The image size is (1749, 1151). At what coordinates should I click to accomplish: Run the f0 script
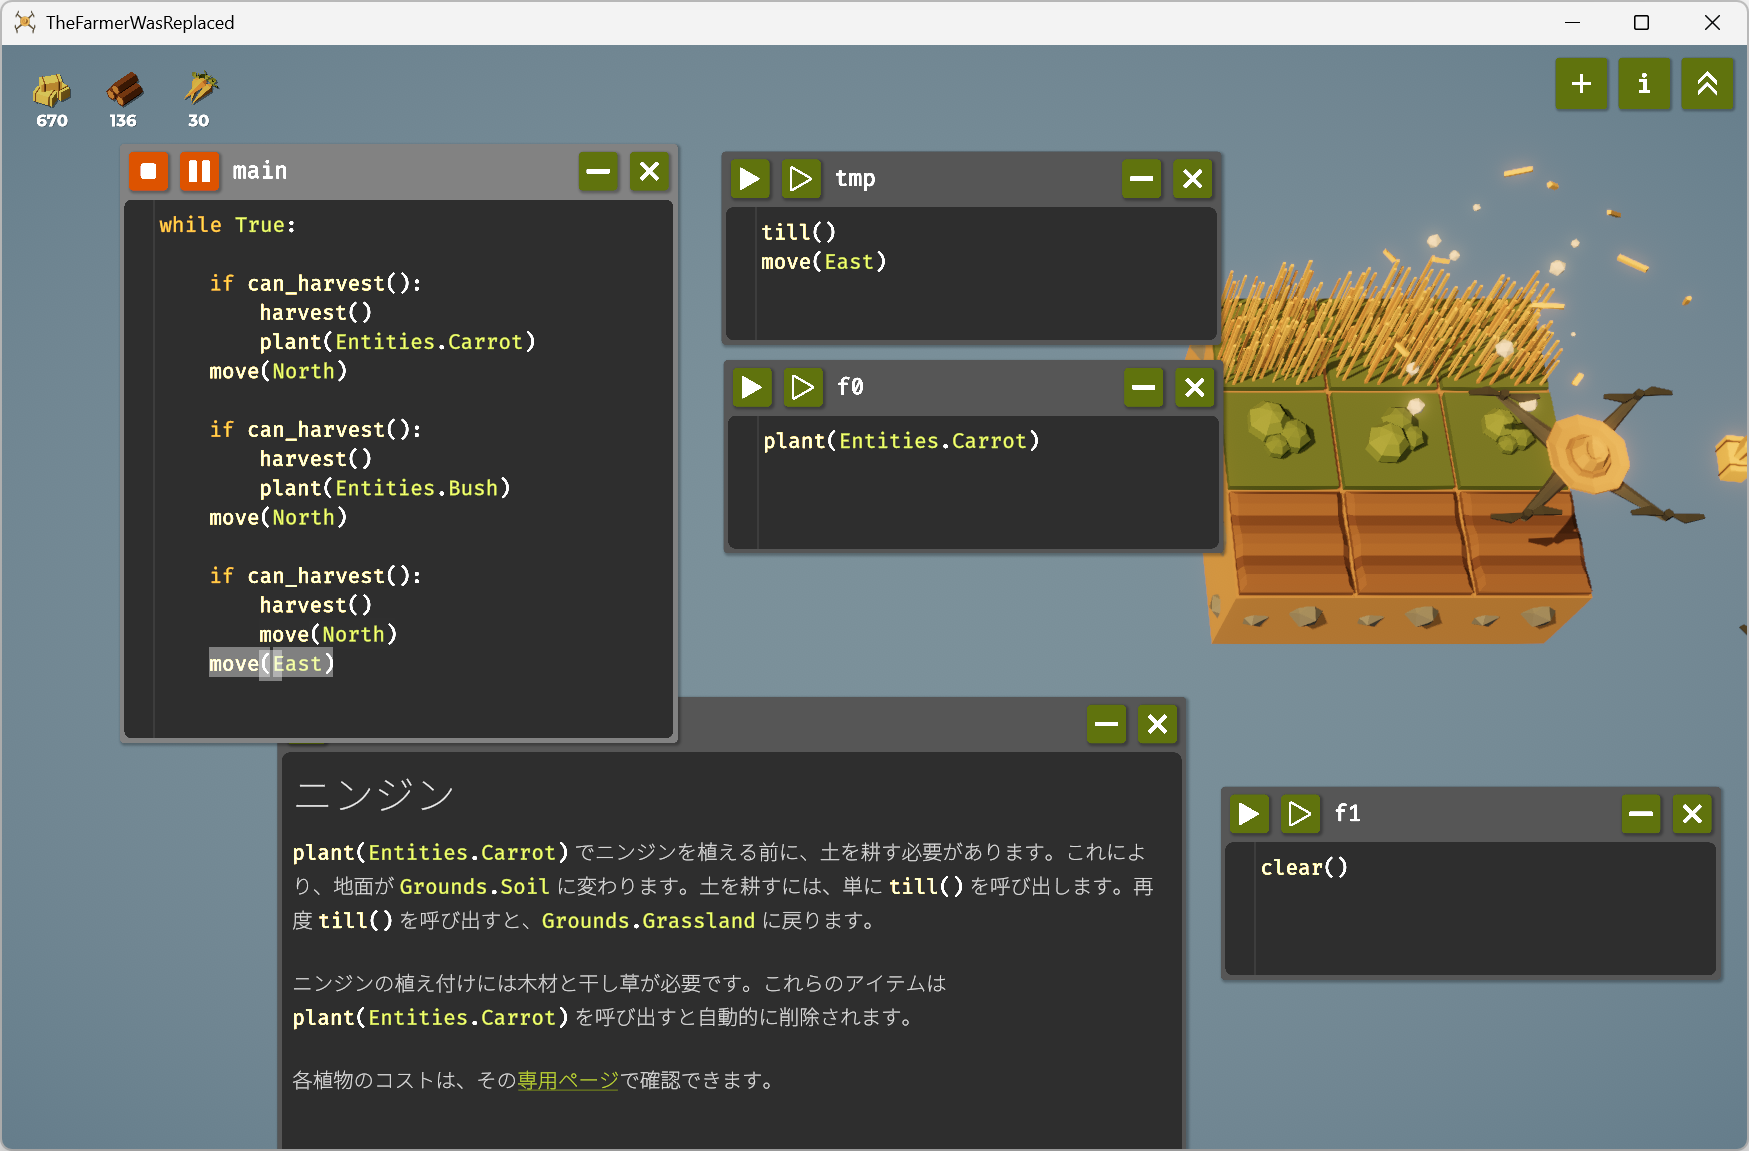[751, 387]
